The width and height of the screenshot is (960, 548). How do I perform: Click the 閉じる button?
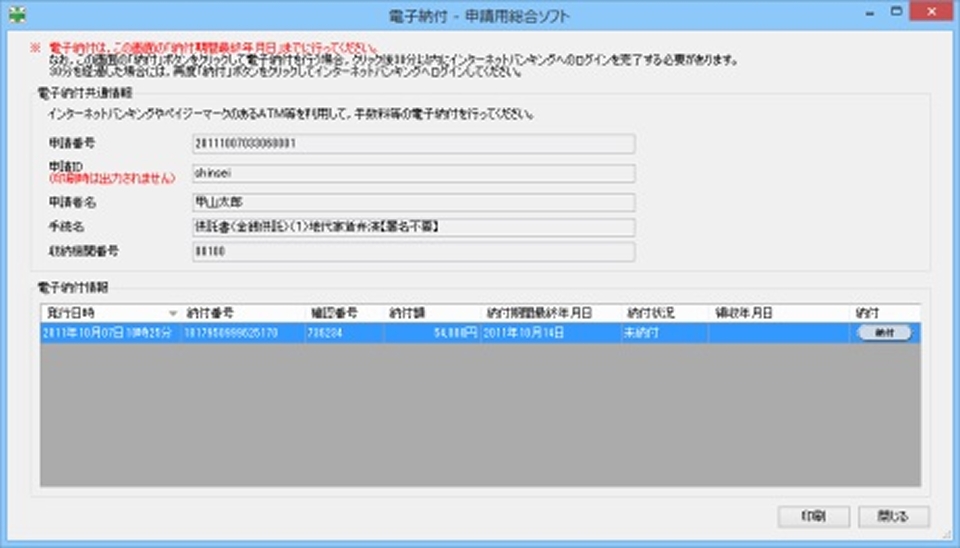pos(894,516)
